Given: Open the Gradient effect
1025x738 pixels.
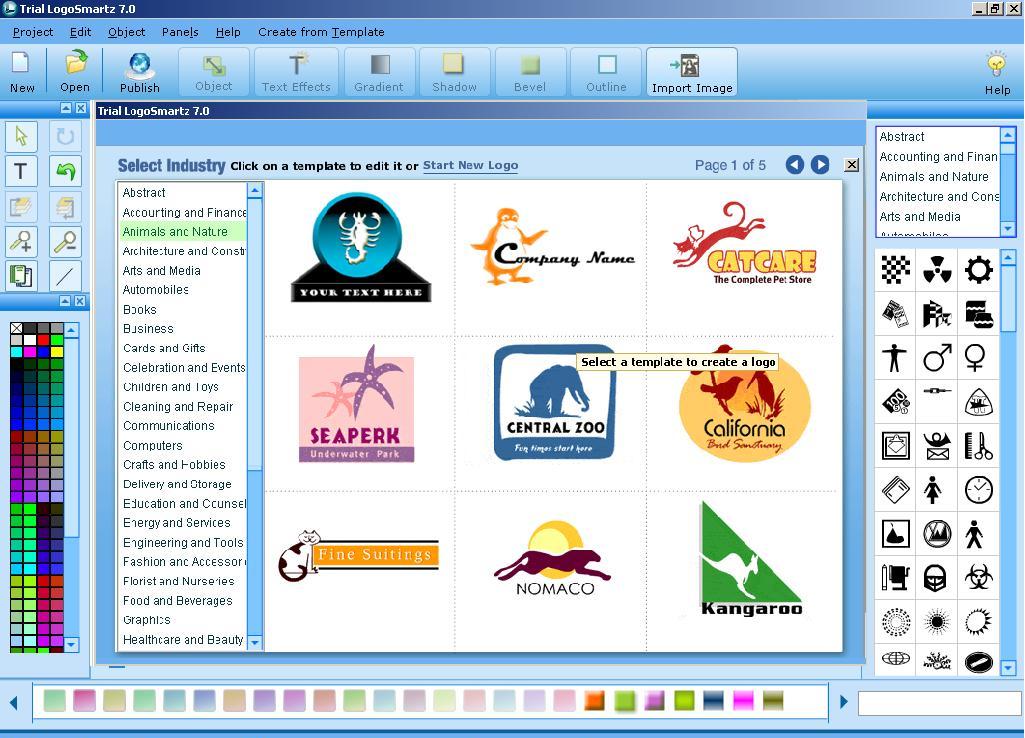Looking at the screenshot, I should [378, 70].
